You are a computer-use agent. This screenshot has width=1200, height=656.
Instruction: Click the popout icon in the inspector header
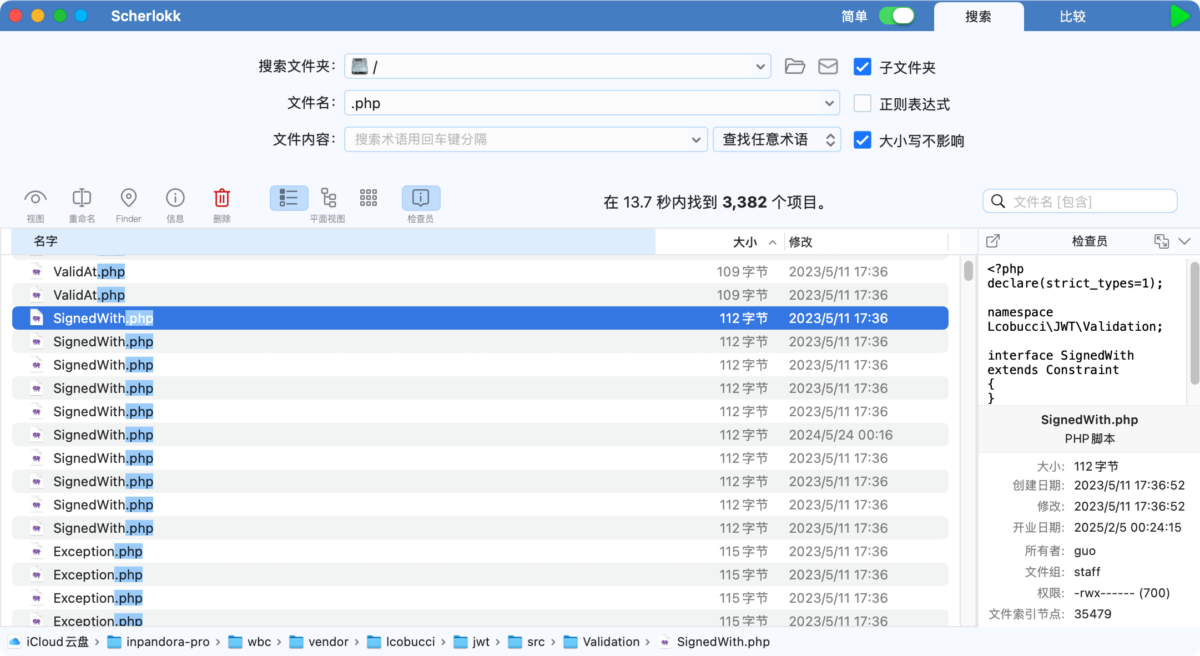[993, 241]
